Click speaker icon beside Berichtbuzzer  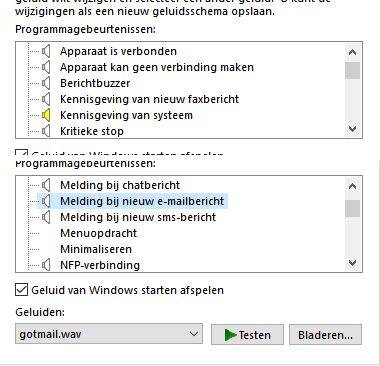46,83
